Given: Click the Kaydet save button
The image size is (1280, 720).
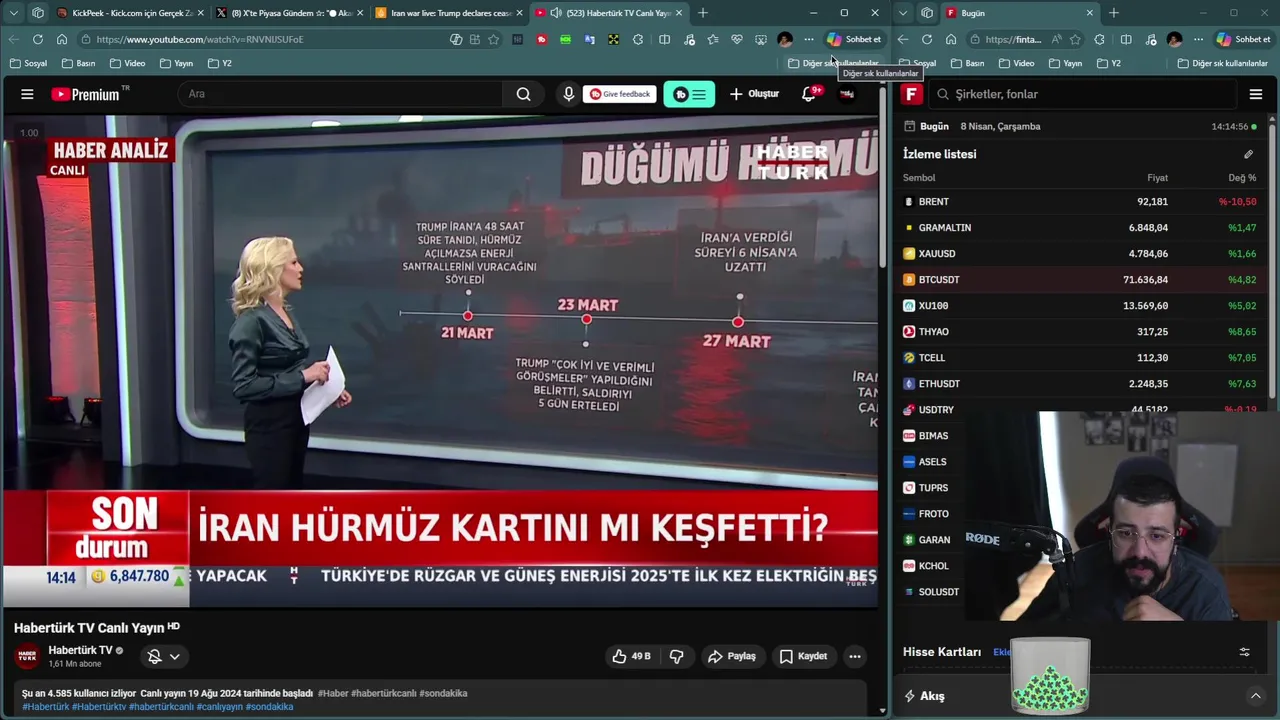Looking at the screenshot, I should pyautogui.click(x=804, y=656).
